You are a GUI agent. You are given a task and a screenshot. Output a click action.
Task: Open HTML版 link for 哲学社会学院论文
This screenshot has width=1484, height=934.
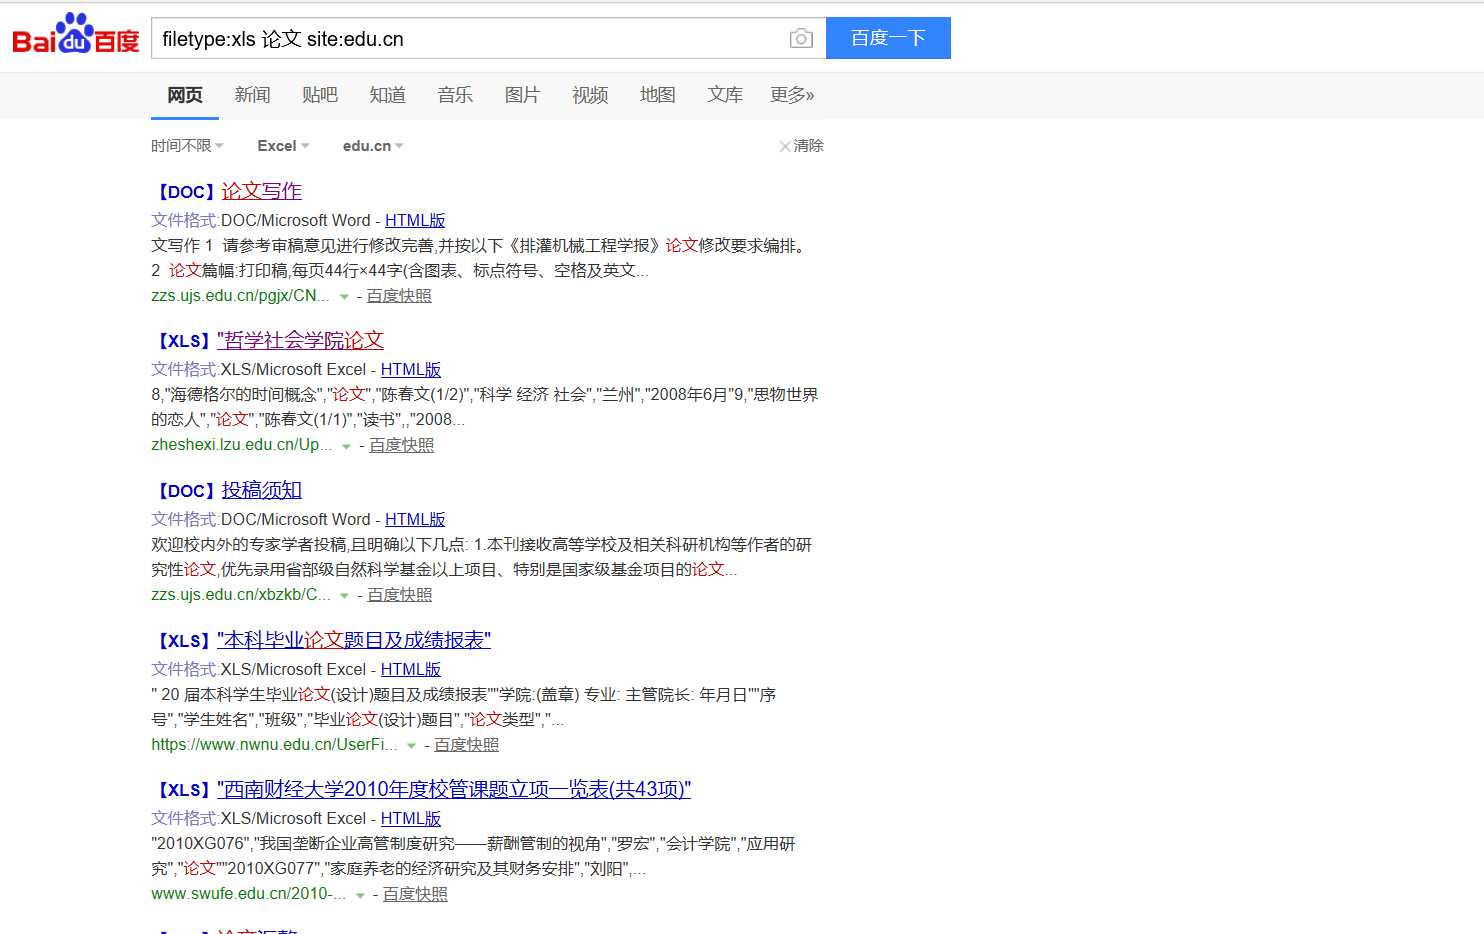[411, 370]
